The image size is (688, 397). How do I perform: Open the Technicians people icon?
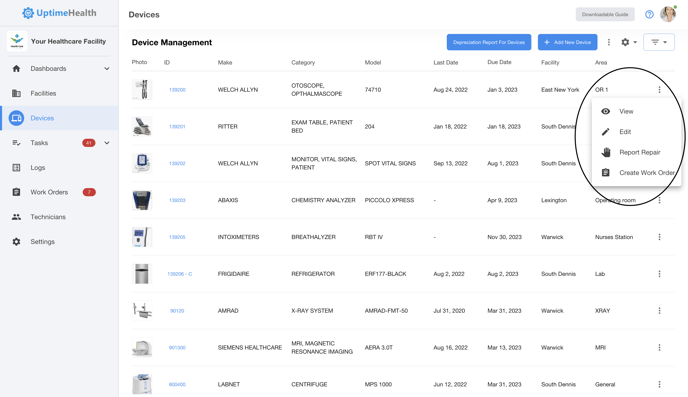coord(16,217)
